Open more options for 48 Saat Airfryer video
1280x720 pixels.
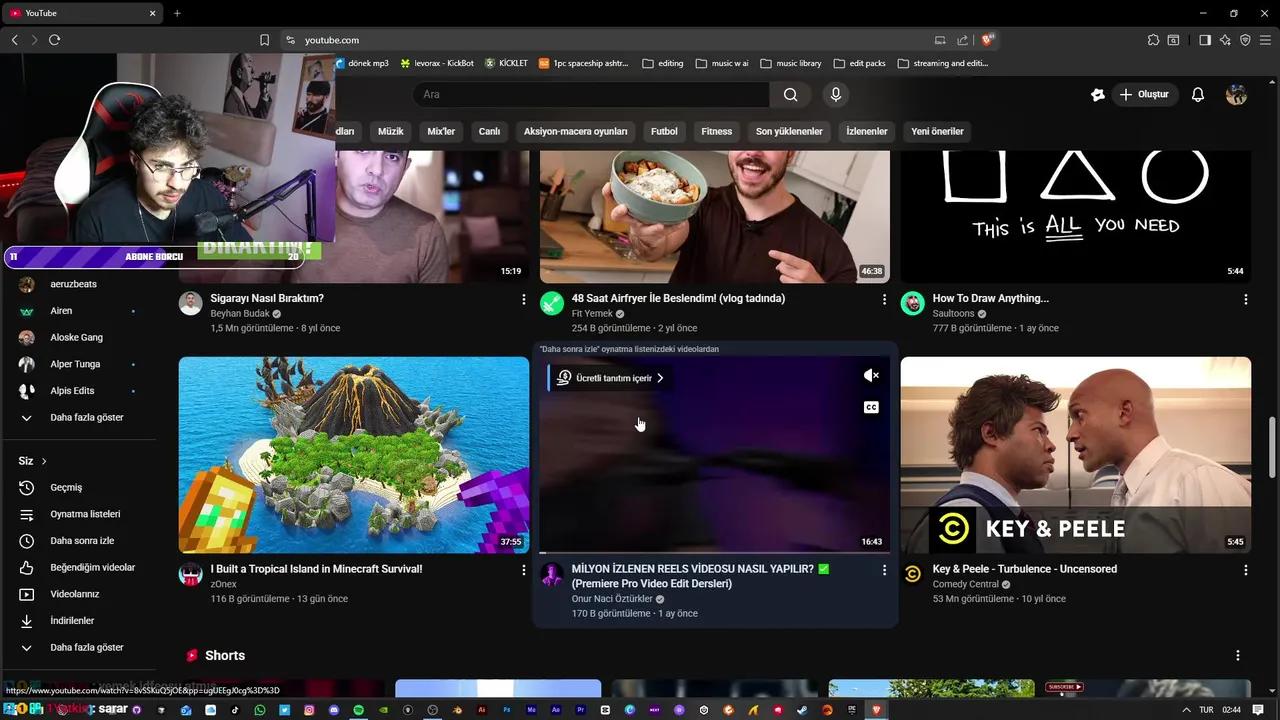click(x=884, y=299)
